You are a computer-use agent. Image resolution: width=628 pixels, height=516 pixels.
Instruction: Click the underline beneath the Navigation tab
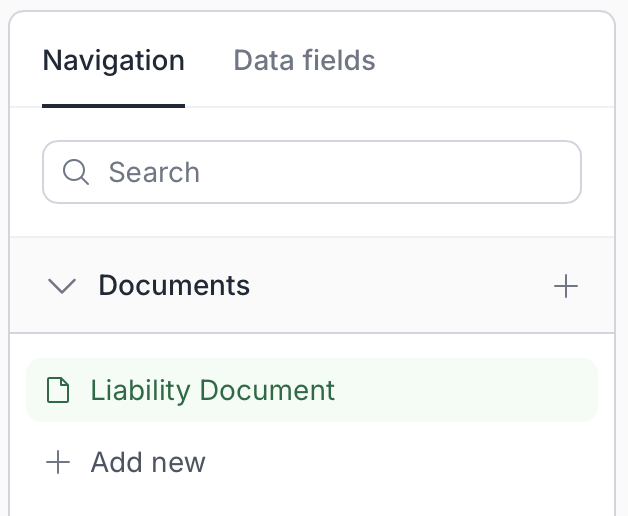click(x=113, y=106)
